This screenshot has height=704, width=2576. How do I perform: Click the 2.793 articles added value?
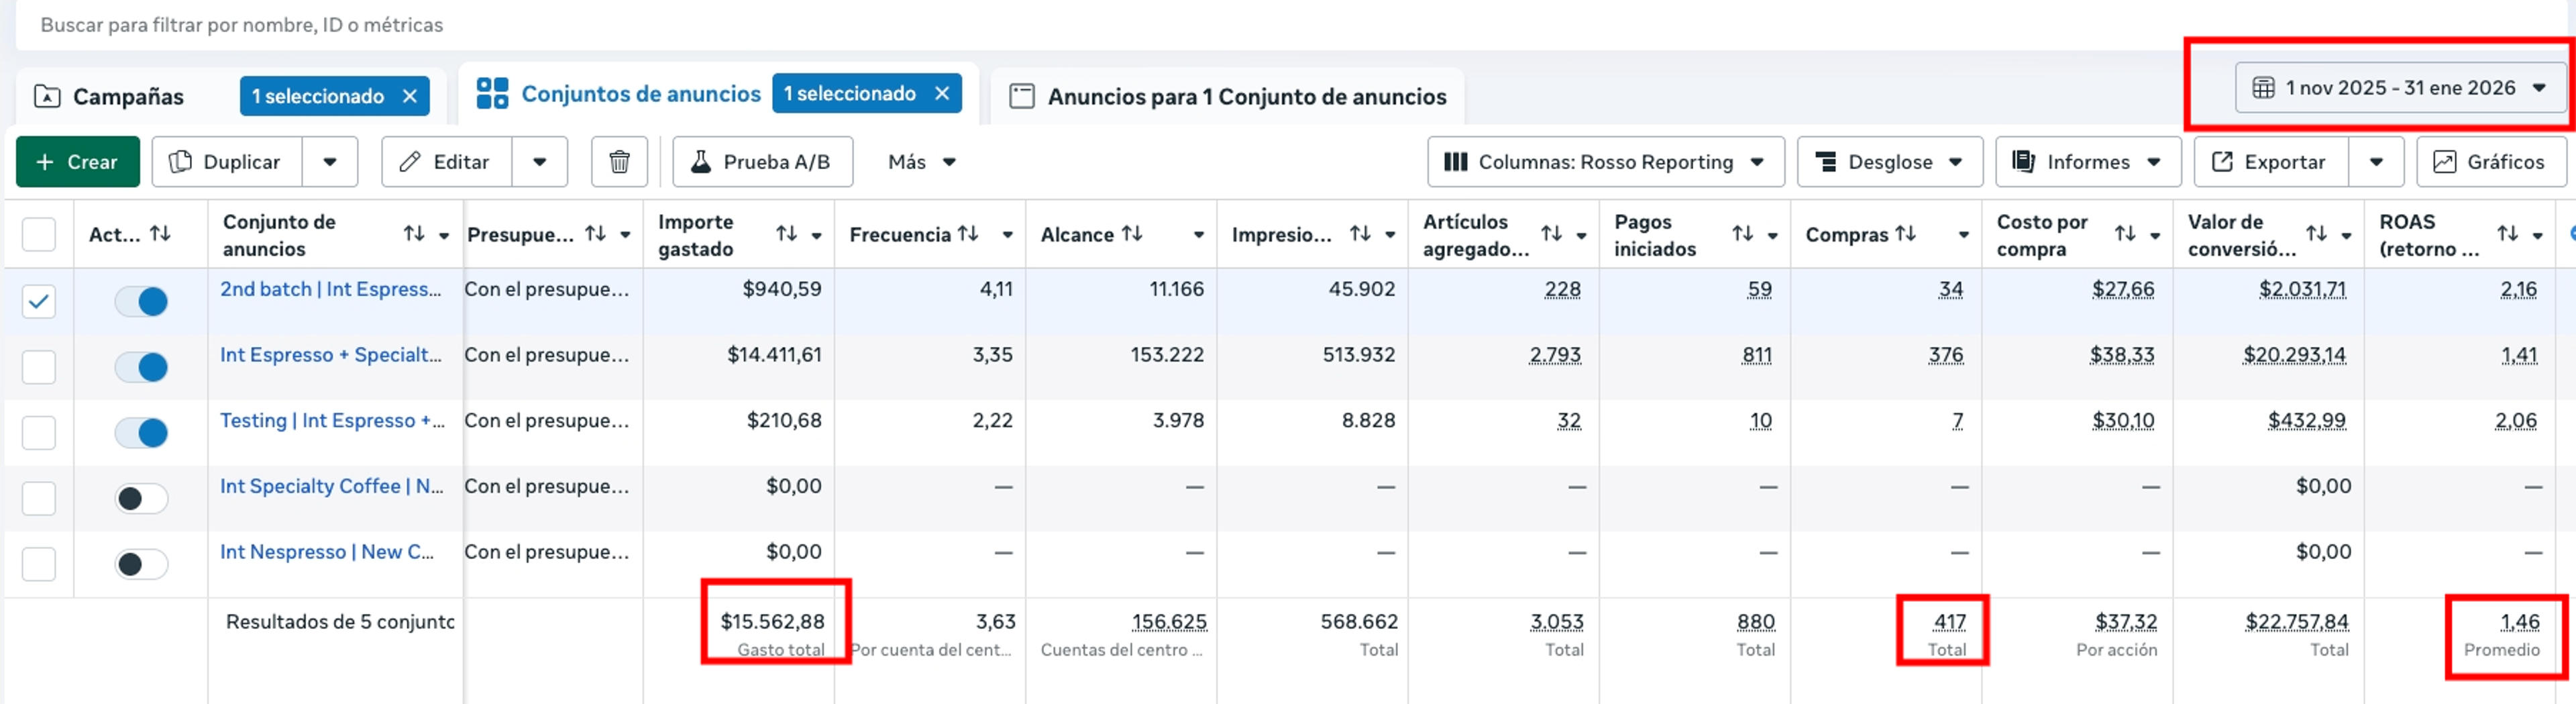click(1555, 355)
